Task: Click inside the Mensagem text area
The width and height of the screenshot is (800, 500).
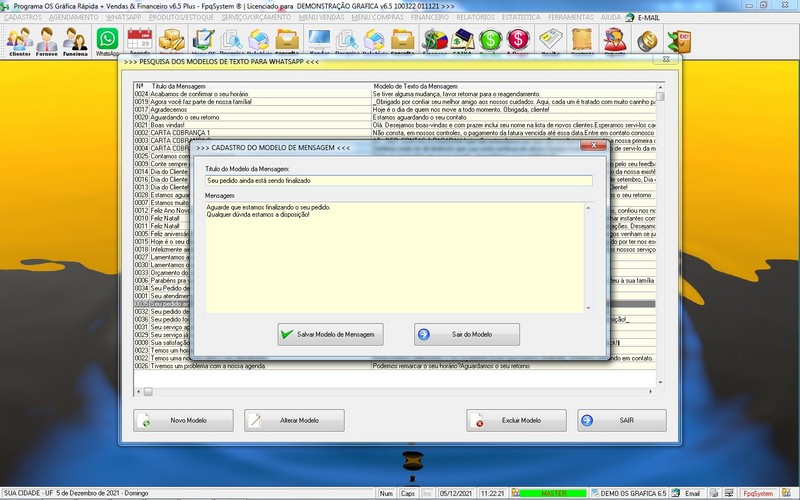Action: pos(394,258)
